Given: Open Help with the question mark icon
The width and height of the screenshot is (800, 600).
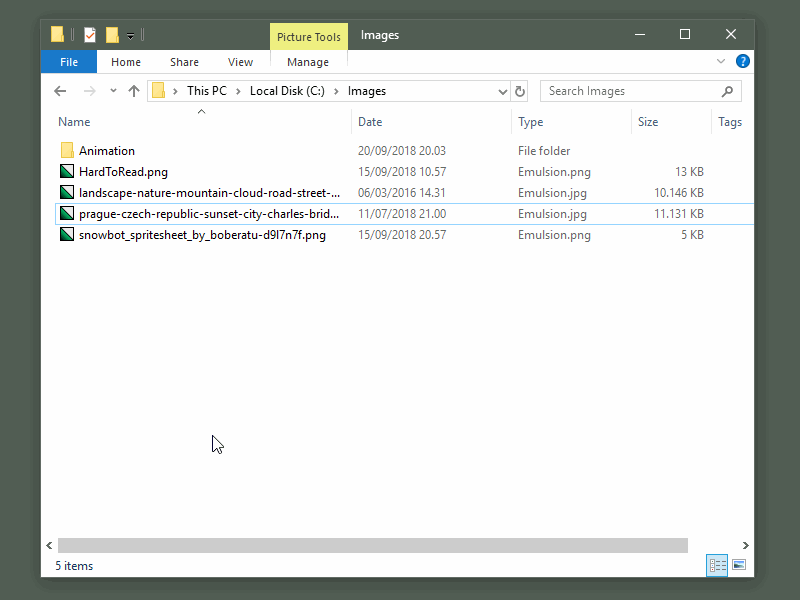Looking at the screenshot, I should pos(742,61).
